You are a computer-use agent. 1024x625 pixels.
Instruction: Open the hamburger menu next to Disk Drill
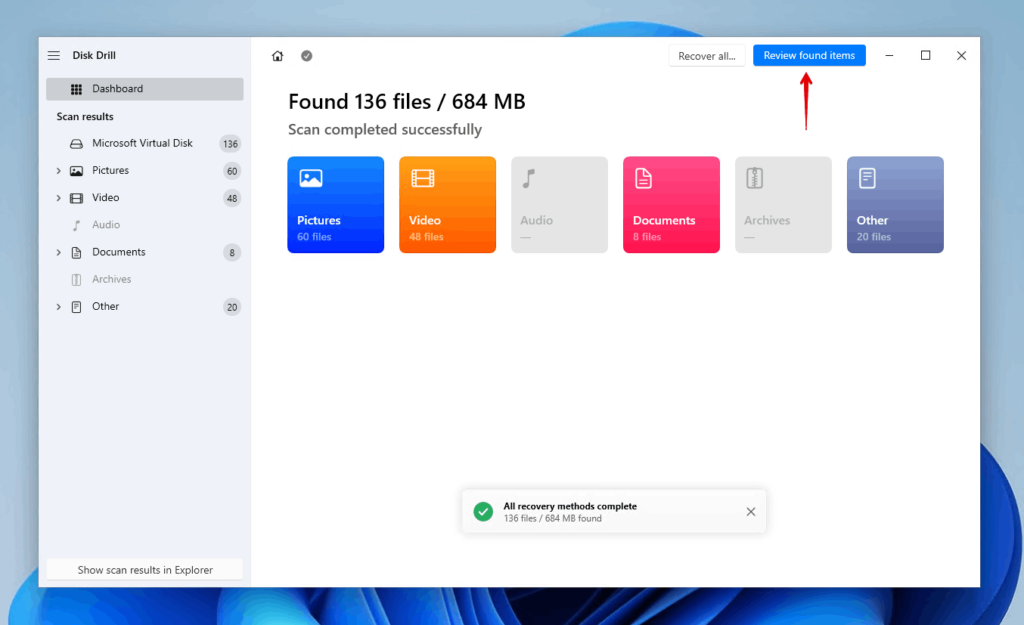pos(53,55)
